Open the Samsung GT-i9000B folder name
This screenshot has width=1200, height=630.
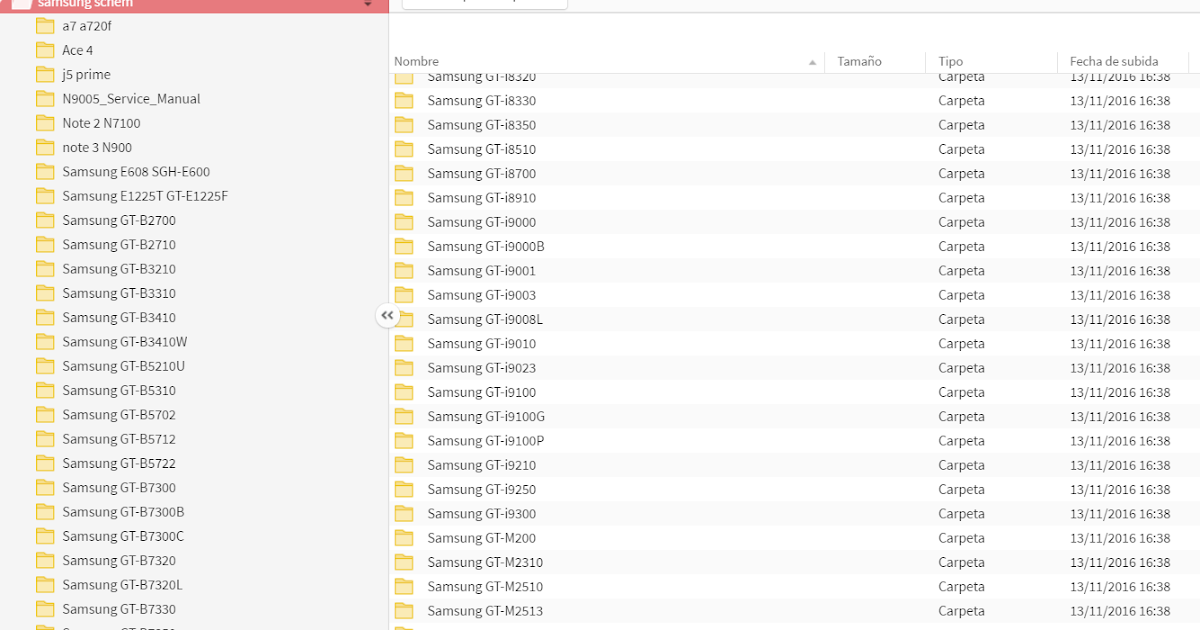click(x=486, y=246)
